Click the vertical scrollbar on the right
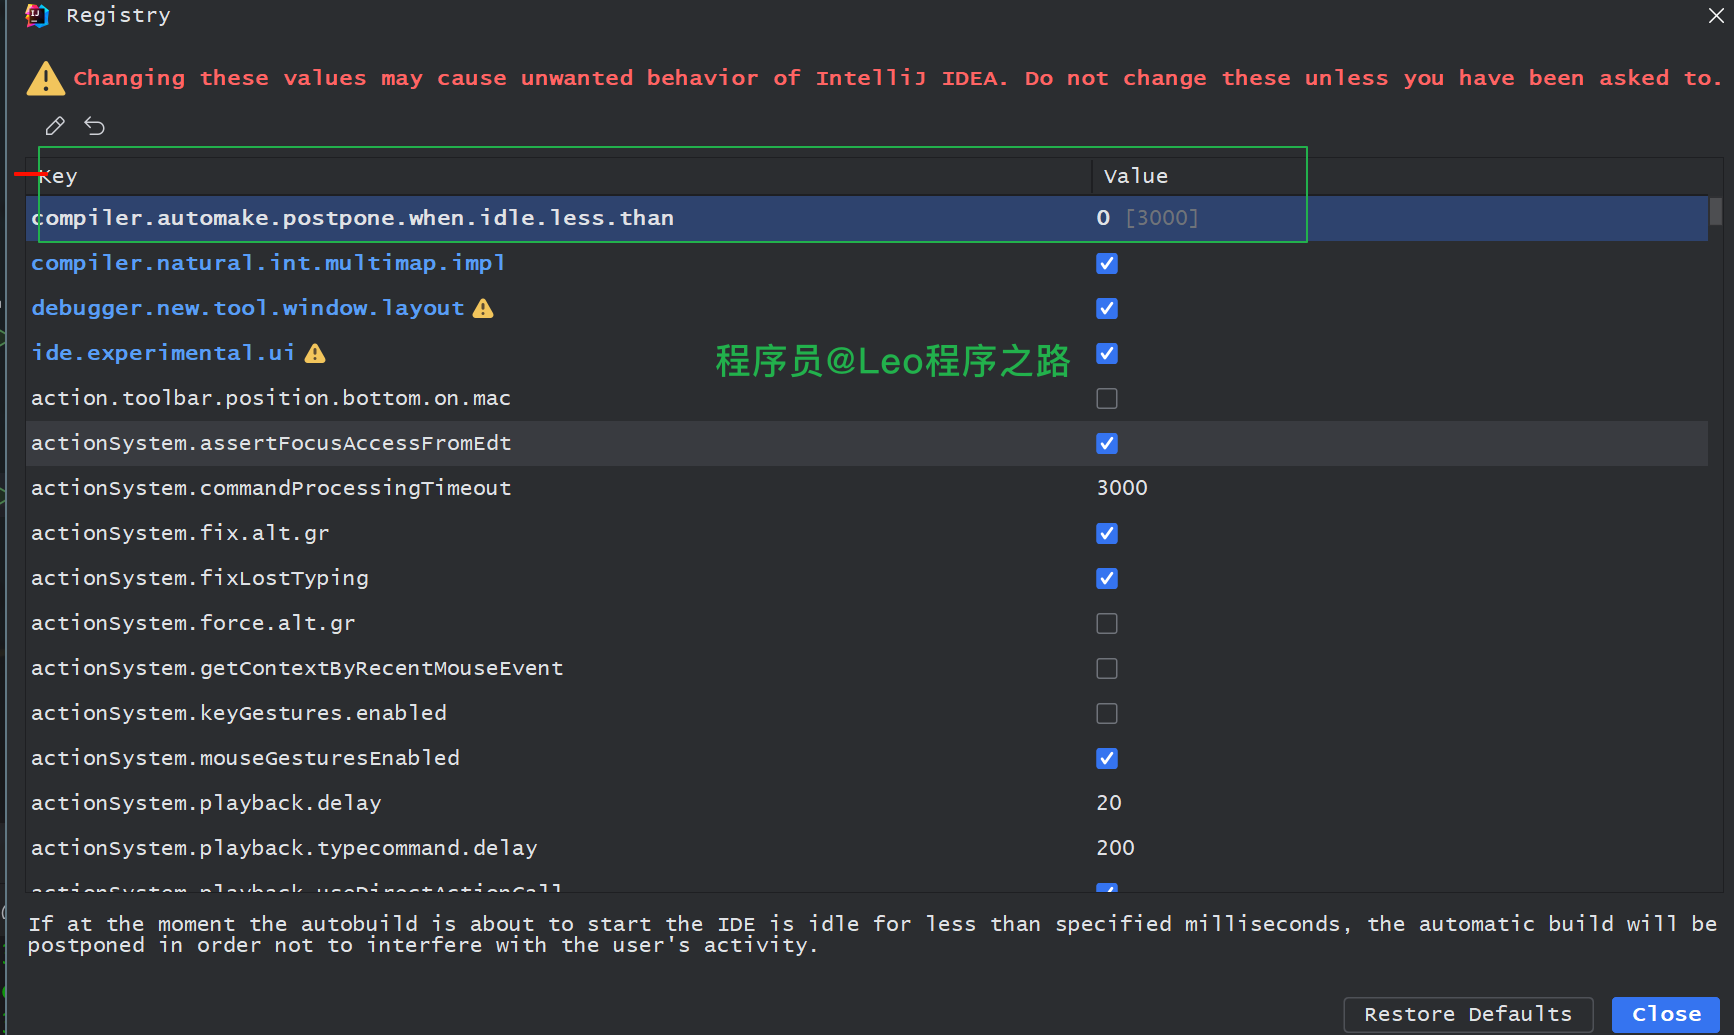 [1717, 212]
